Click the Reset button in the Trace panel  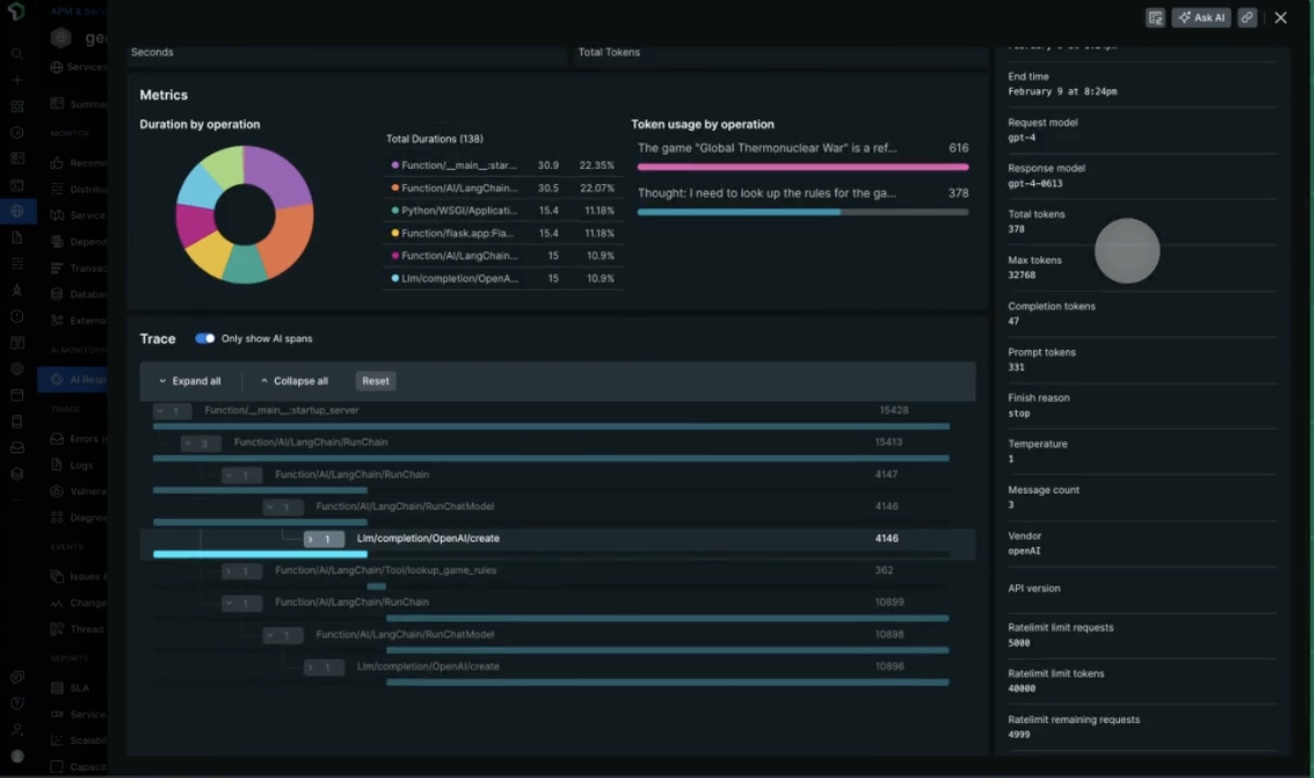point(375,380)
